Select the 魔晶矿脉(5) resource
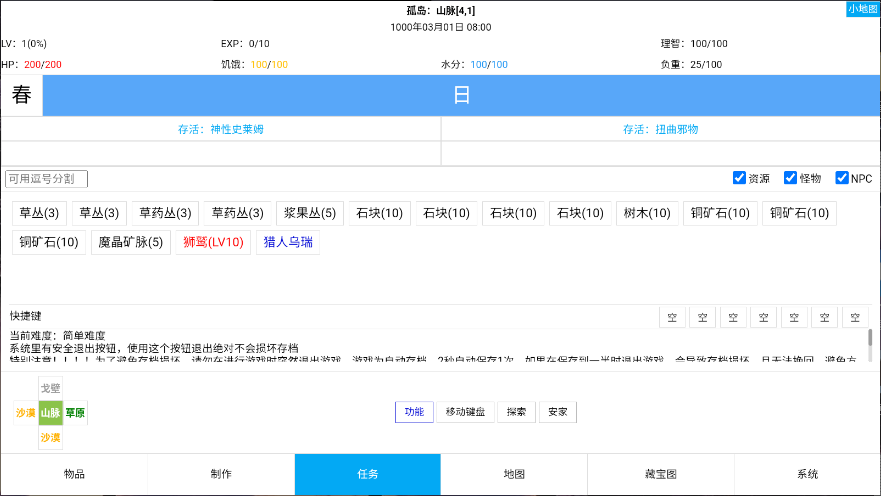 coord(131,243)
